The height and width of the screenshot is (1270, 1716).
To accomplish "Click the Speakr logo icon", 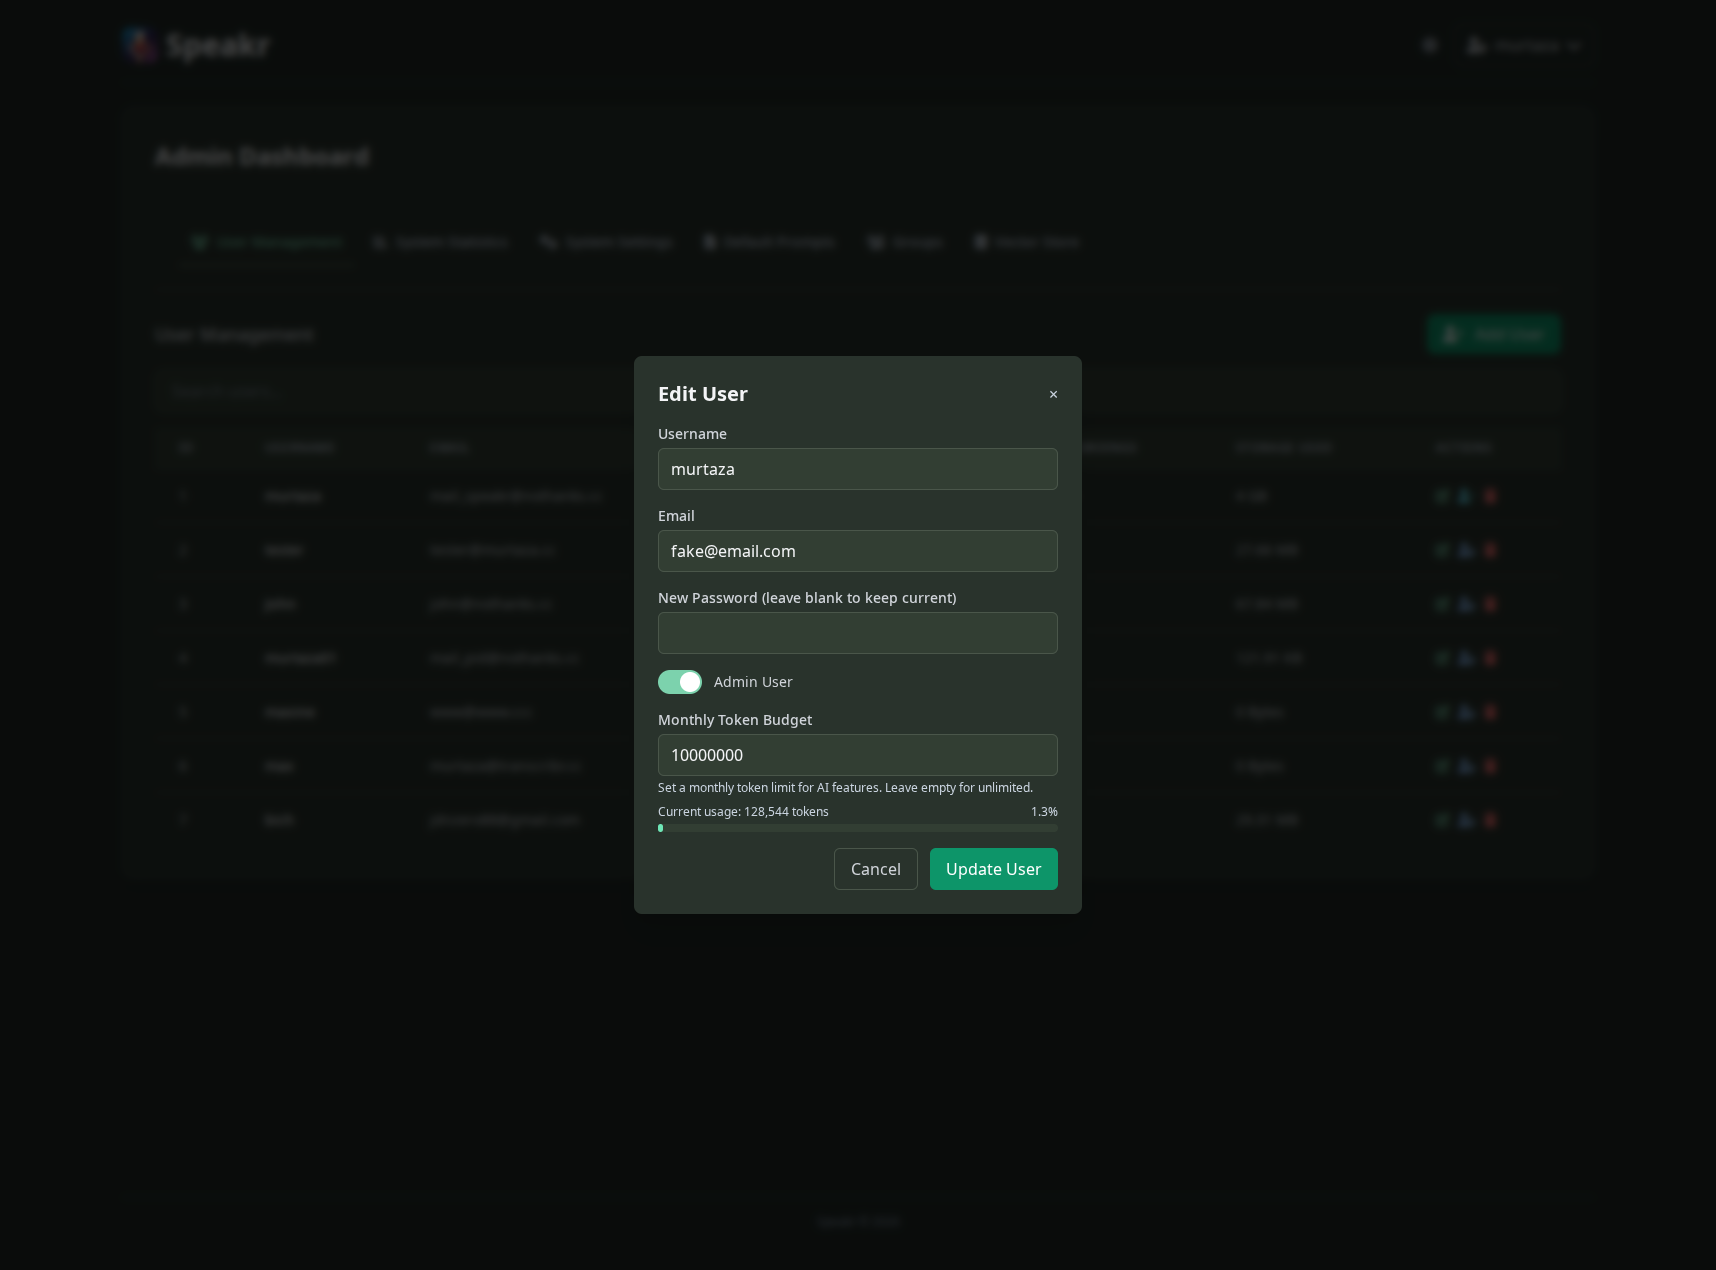I will pos(138,44).
